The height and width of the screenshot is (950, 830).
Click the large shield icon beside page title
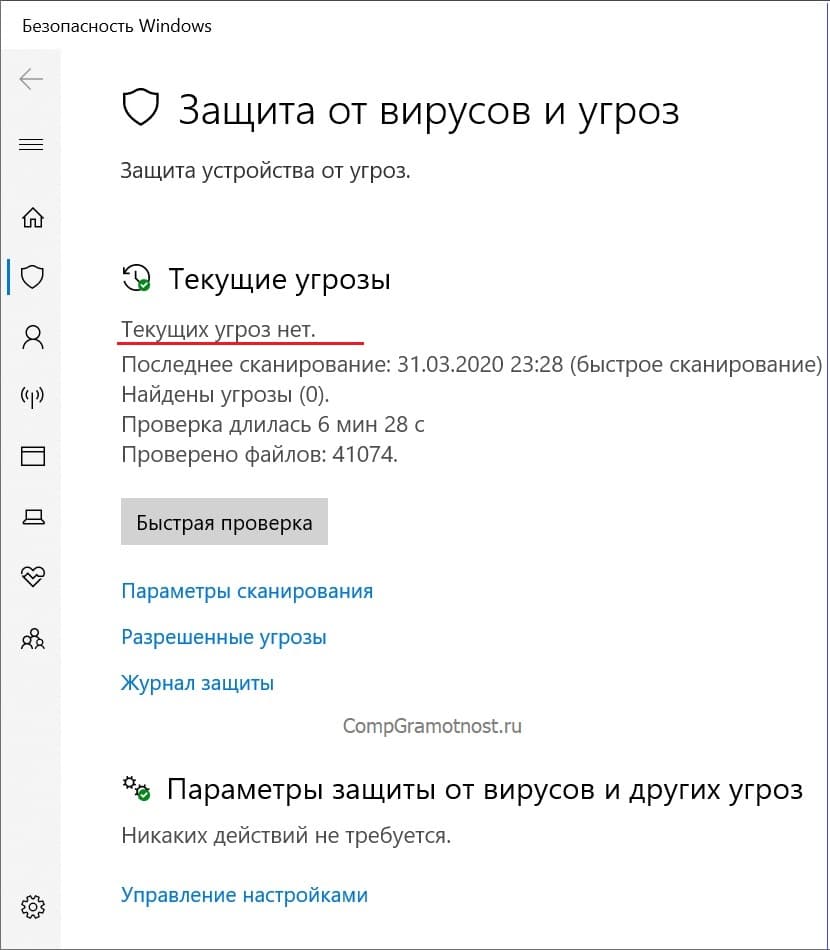[x=141, y=108]
